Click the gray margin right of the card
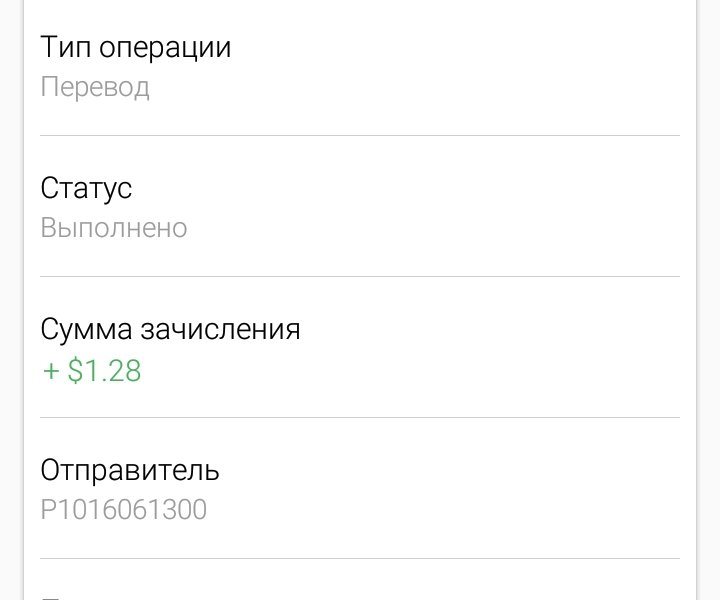 [709, 300]
